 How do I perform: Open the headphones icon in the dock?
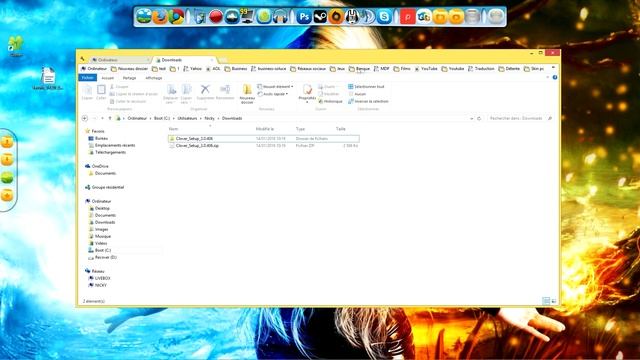coord(280,17)
